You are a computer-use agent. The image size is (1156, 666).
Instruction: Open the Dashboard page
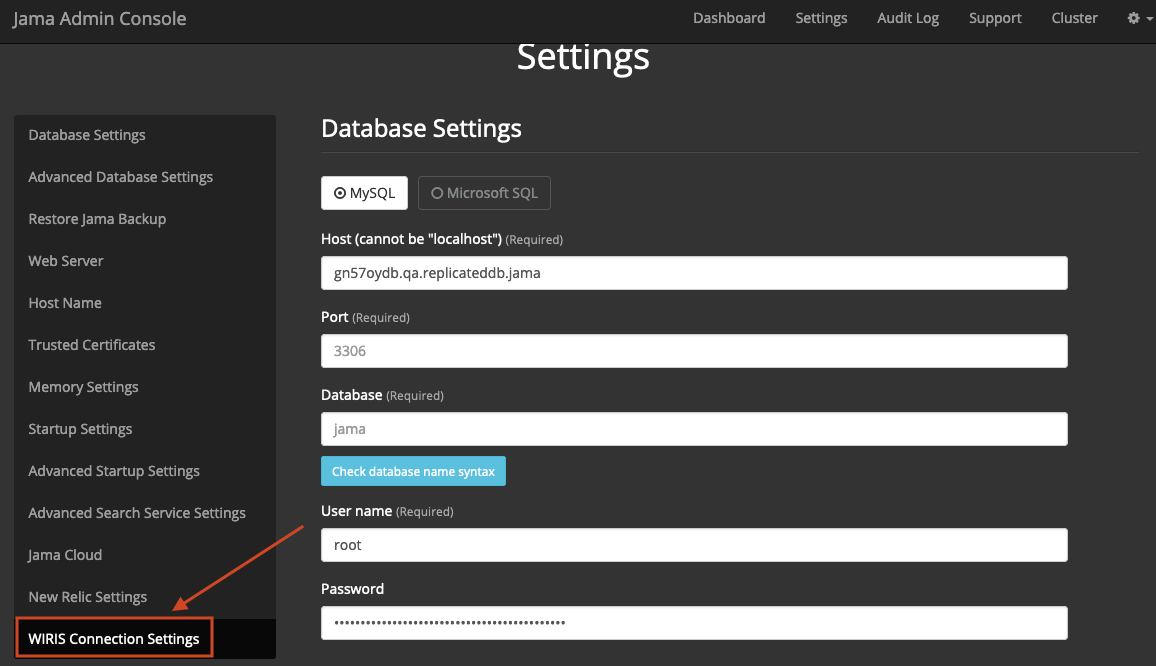click(x=729, y=18)
